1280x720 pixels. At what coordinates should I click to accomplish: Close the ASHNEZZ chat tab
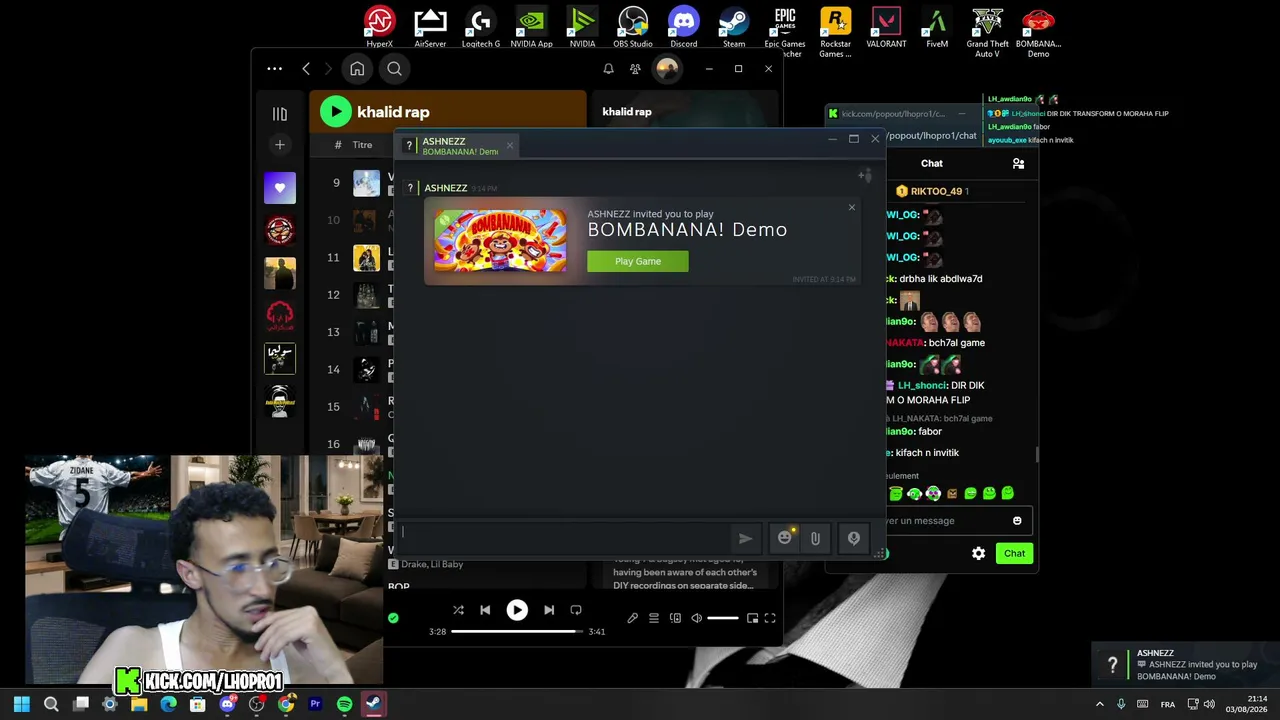tap(509, 146)
